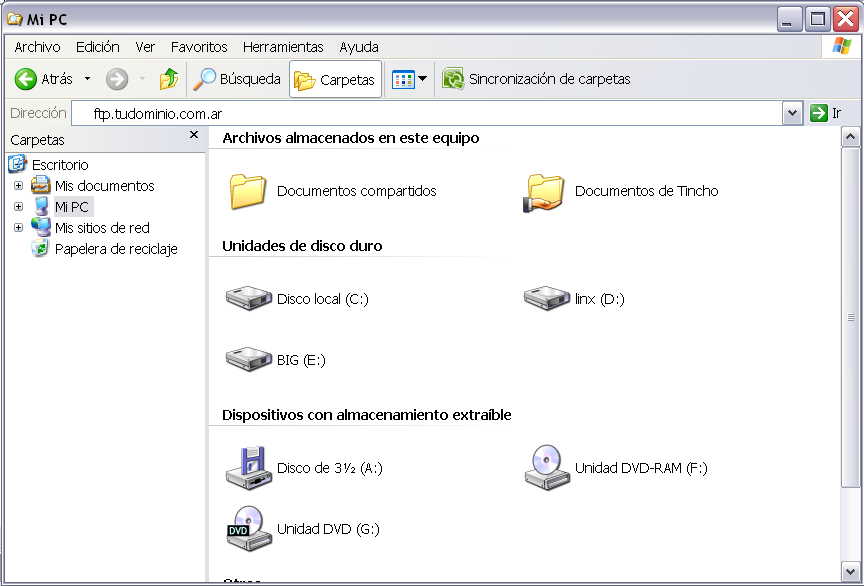Select the Disco de 3½ (A:) floppy icon
This screenshot has width=864, height=586.
pos(249,468)
